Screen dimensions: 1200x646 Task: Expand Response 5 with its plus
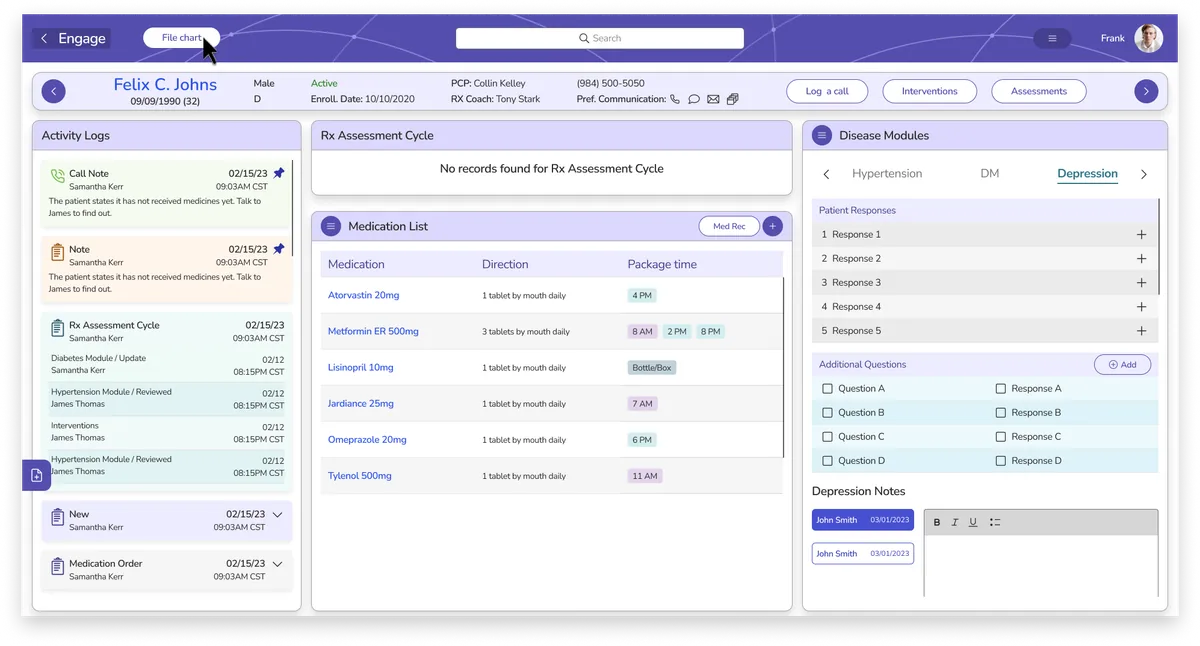1141,330
